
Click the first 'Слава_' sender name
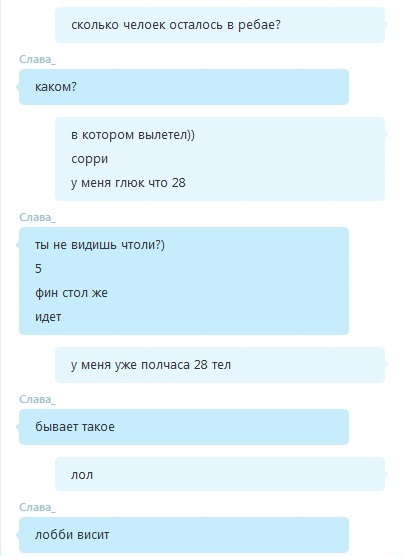point(37,59)
